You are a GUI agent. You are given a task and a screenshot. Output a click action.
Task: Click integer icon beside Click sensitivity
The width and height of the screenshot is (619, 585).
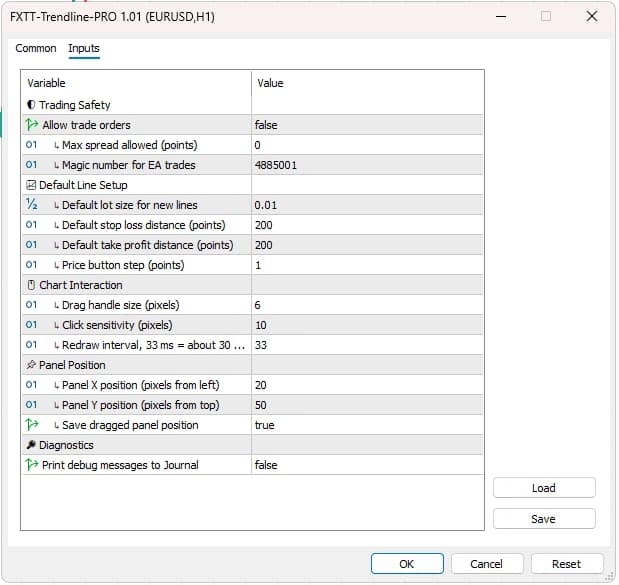pos(31,324)
